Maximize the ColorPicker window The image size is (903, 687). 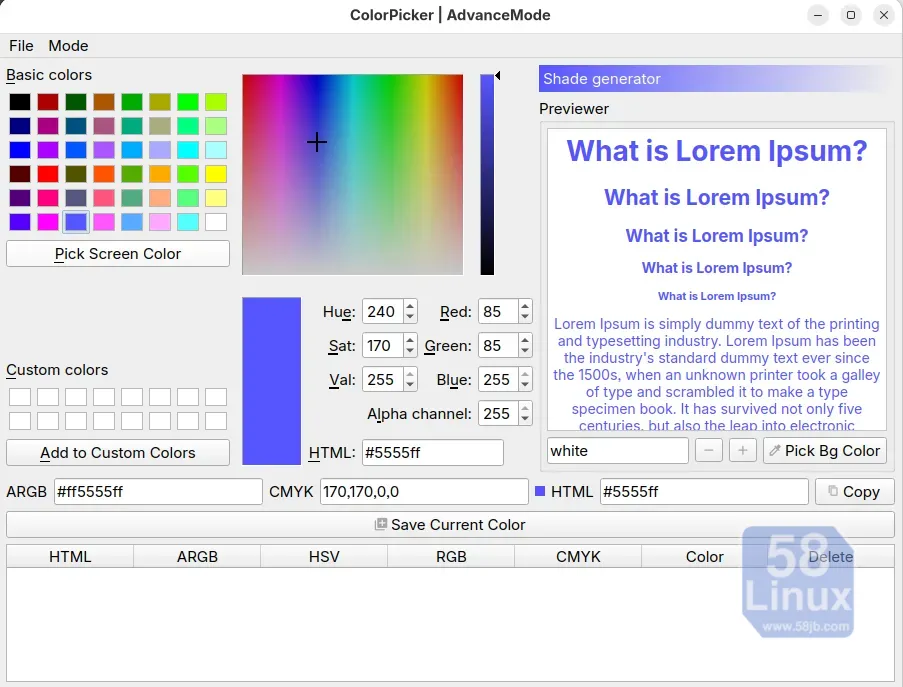pyautogui.click(x=851, y=15)
